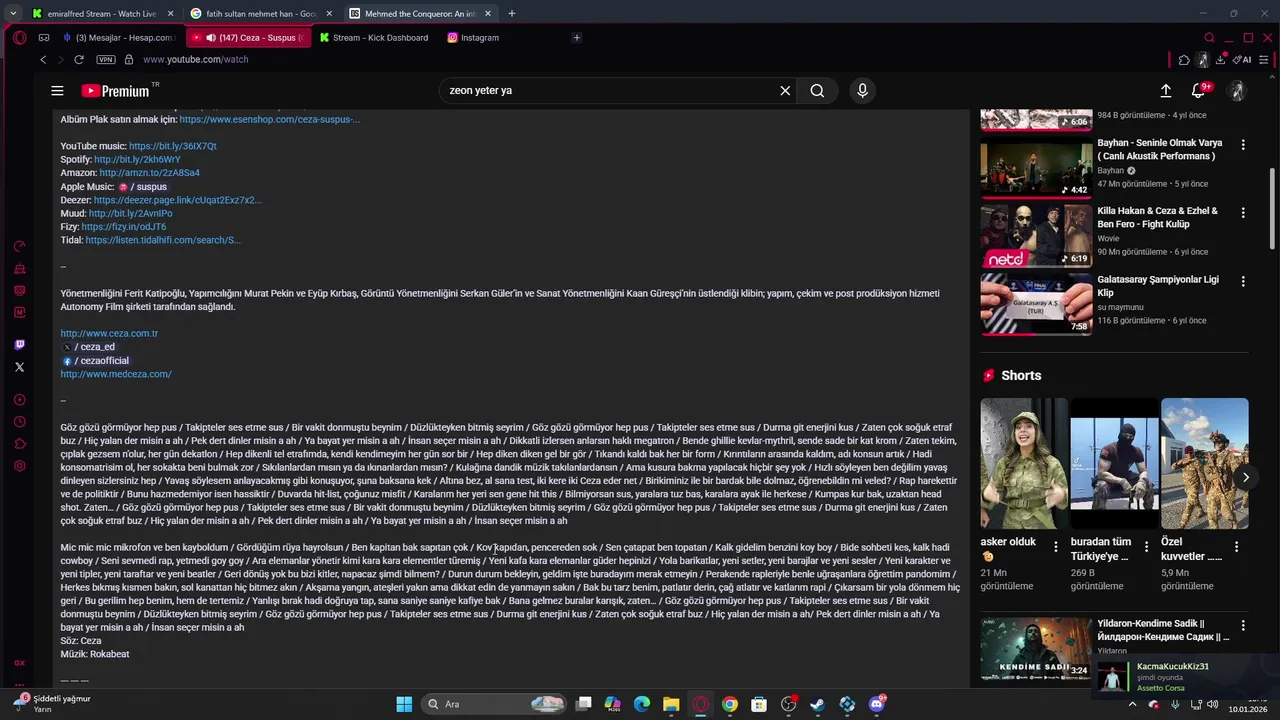Click the www.youtube.com/watch address bar
Image resolution: width=1280 pixels, height=720 pixels.
(x=196, y=60)
